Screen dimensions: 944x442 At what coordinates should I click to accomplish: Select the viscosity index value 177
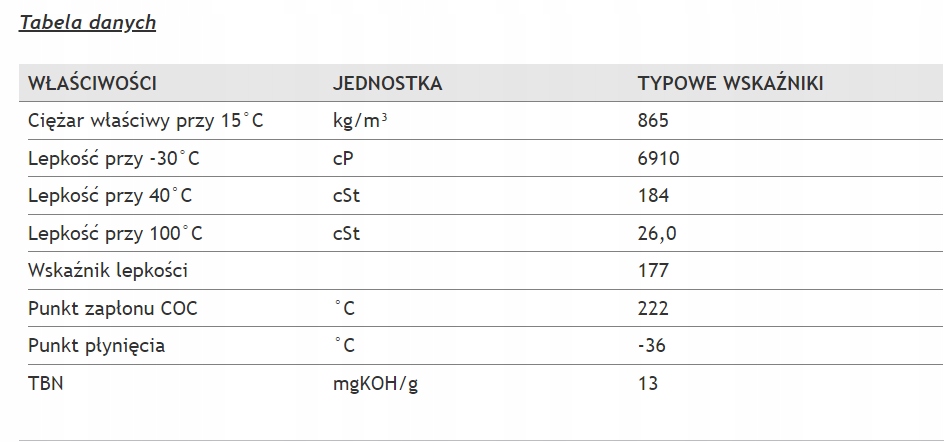[x=652, y=270]
